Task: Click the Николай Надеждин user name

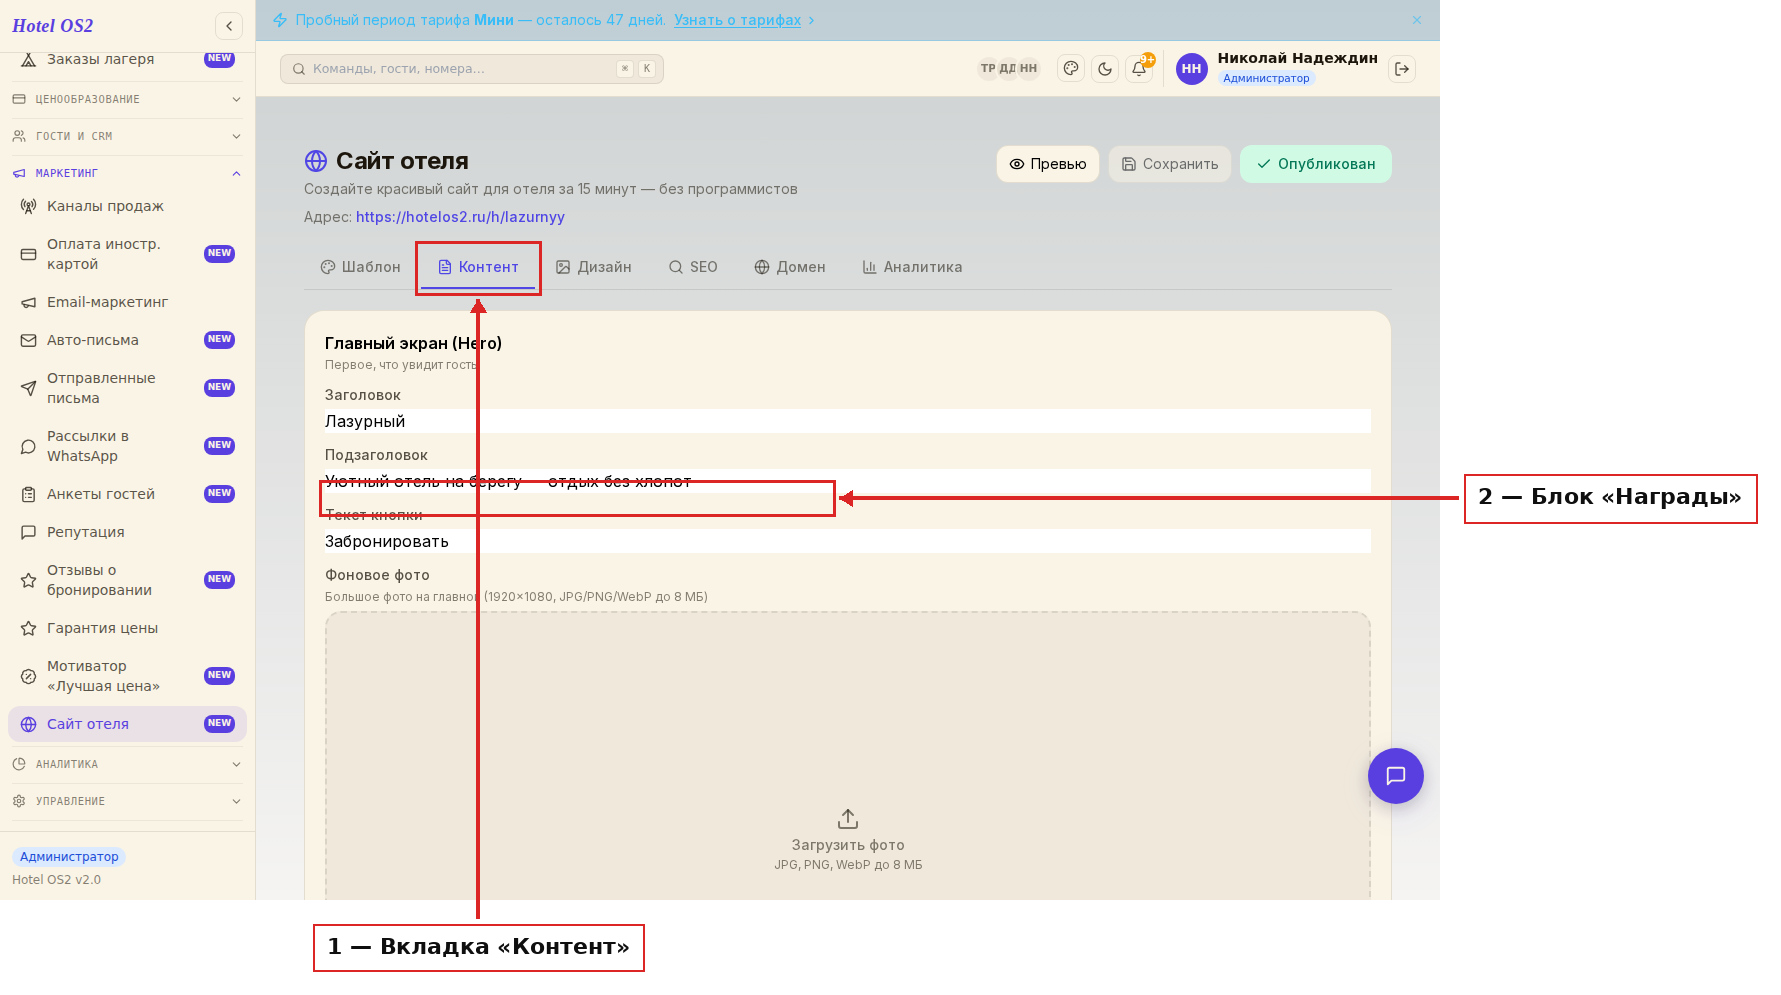Action: 1297,58
